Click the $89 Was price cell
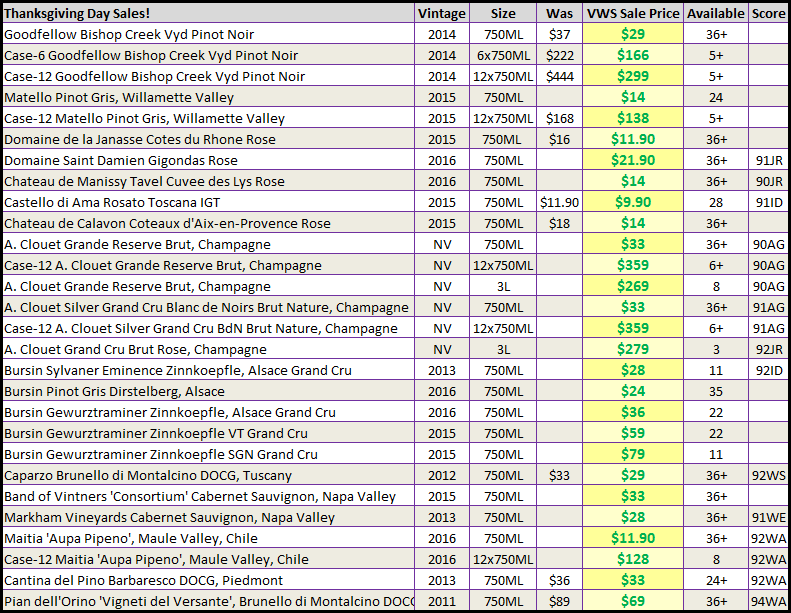791x613 pixels. 559,602
